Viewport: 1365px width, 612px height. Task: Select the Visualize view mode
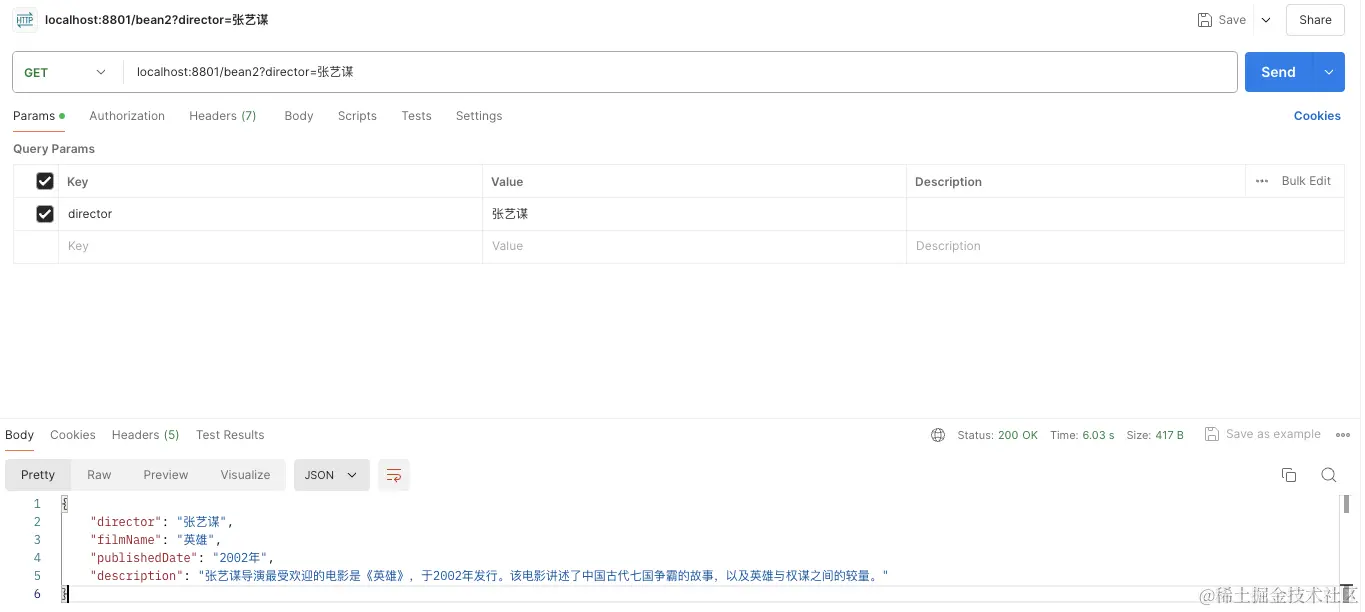click(245, 475)
